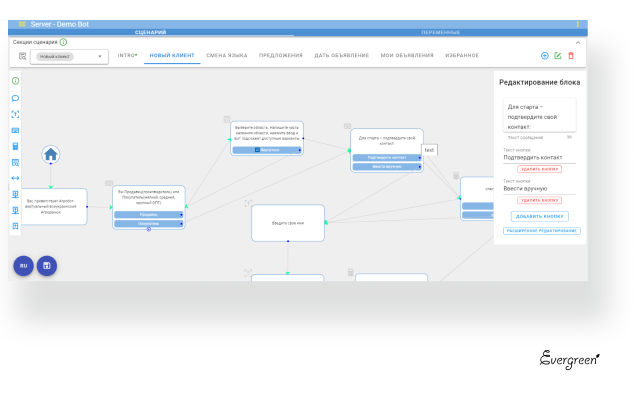This screenshot has height=400, width=640.
Task: Switch to the Смена языка tab
Action: tap(226, 56)
